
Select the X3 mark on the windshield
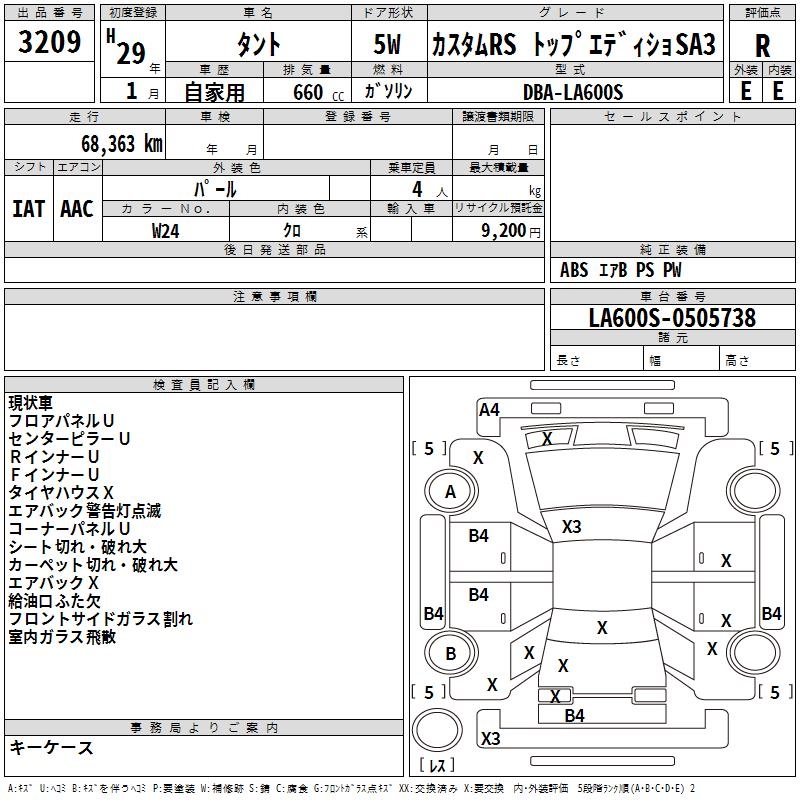(571, 526)
